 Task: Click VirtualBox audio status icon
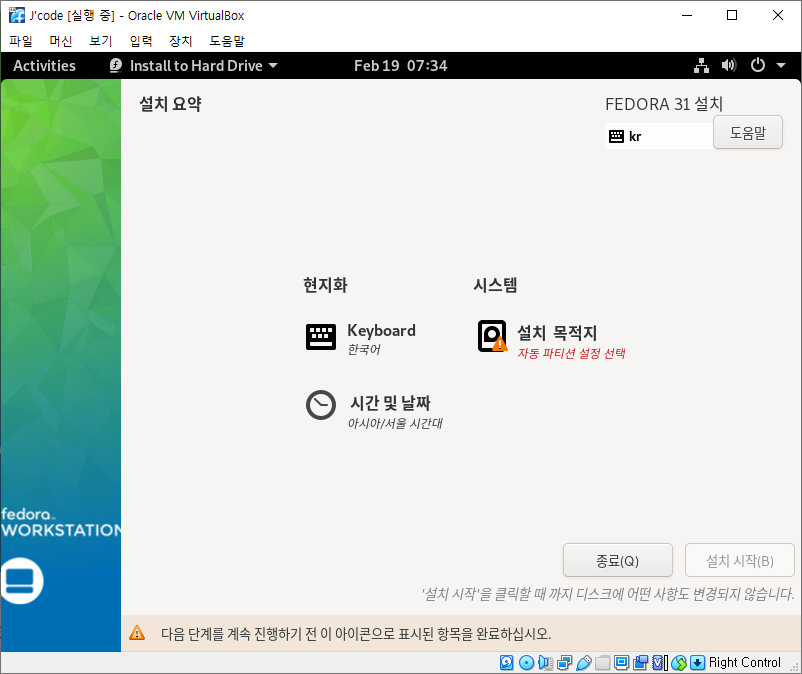coord(545,663)
